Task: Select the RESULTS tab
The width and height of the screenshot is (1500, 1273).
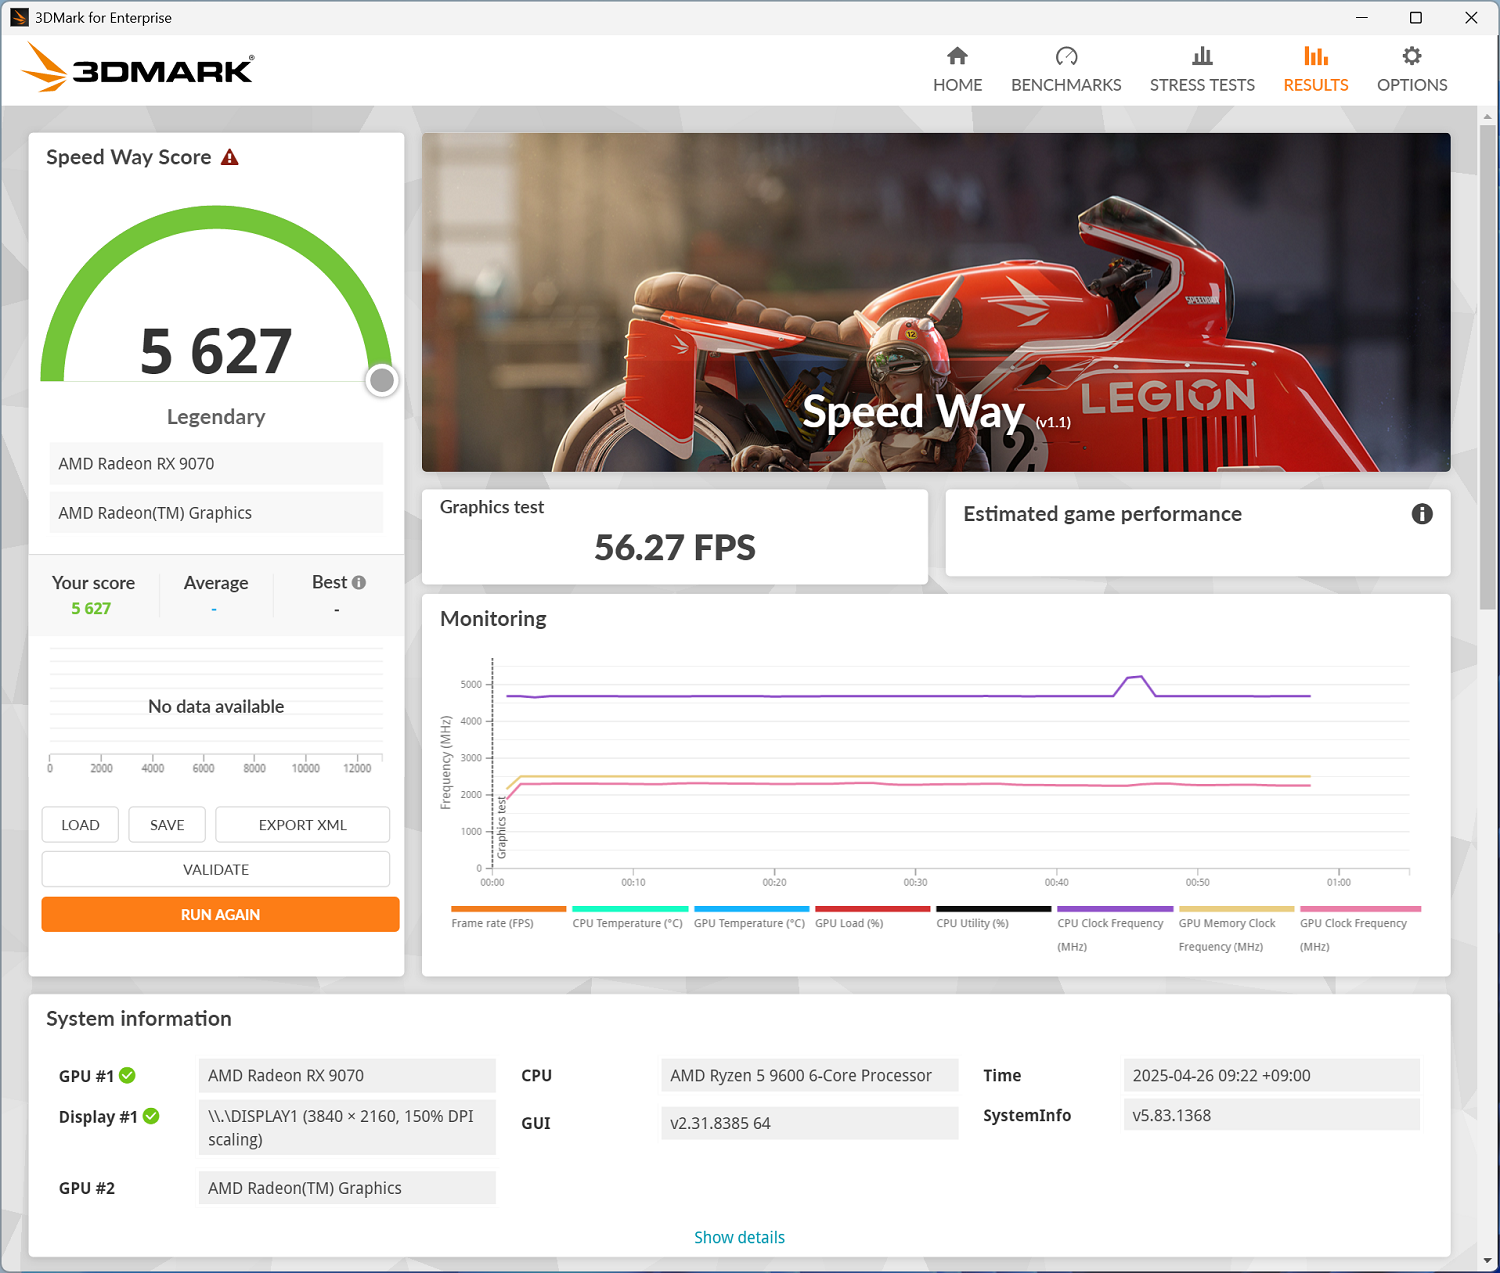Action: coord(1316,70)
